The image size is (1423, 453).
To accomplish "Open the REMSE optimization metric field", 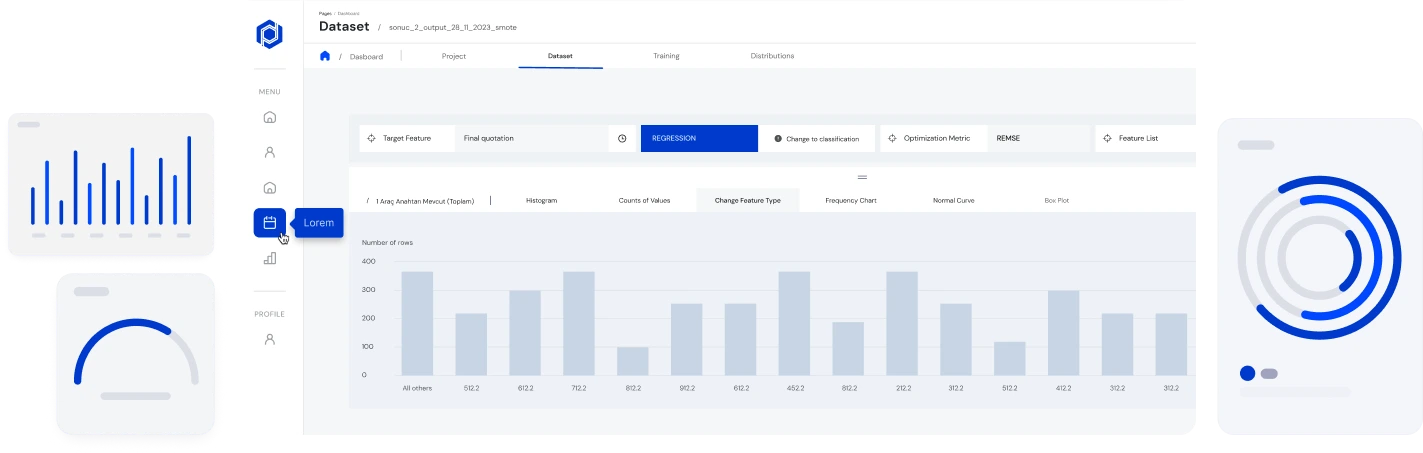I will [1039, 138].
